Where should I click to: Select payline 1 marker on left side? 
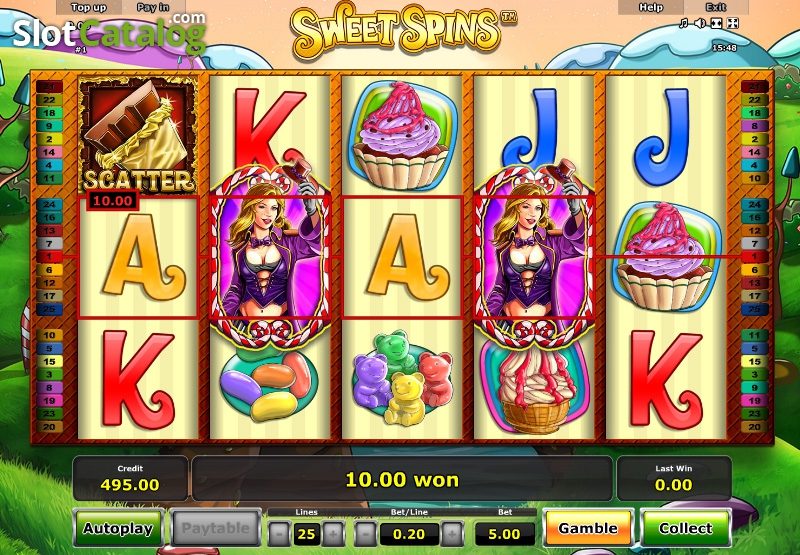click(x=49, y=257)
